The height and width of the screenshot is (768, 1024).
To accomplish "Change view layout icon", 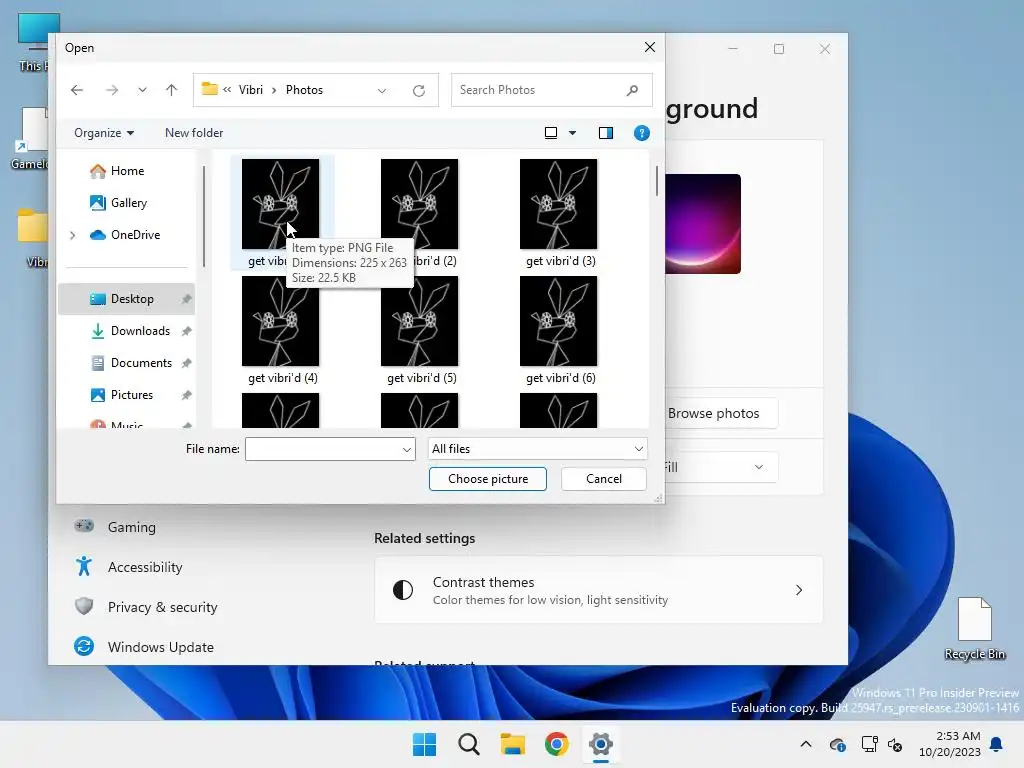I will (x=551, y=133).
